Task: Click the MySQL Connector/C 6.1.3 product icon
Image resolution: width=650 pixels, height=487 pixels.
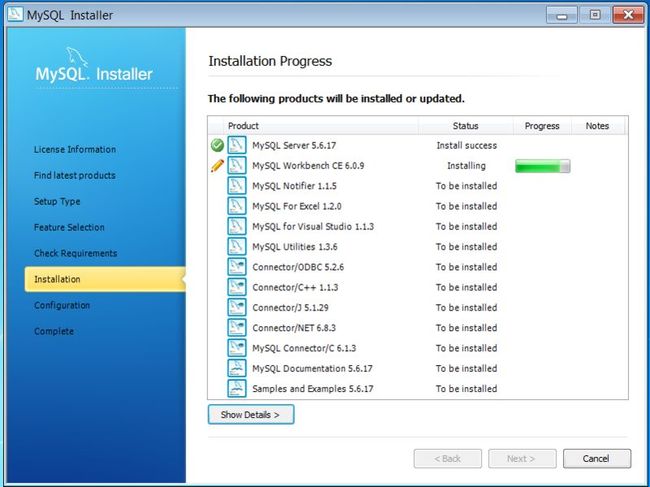Action: point(237,348)
